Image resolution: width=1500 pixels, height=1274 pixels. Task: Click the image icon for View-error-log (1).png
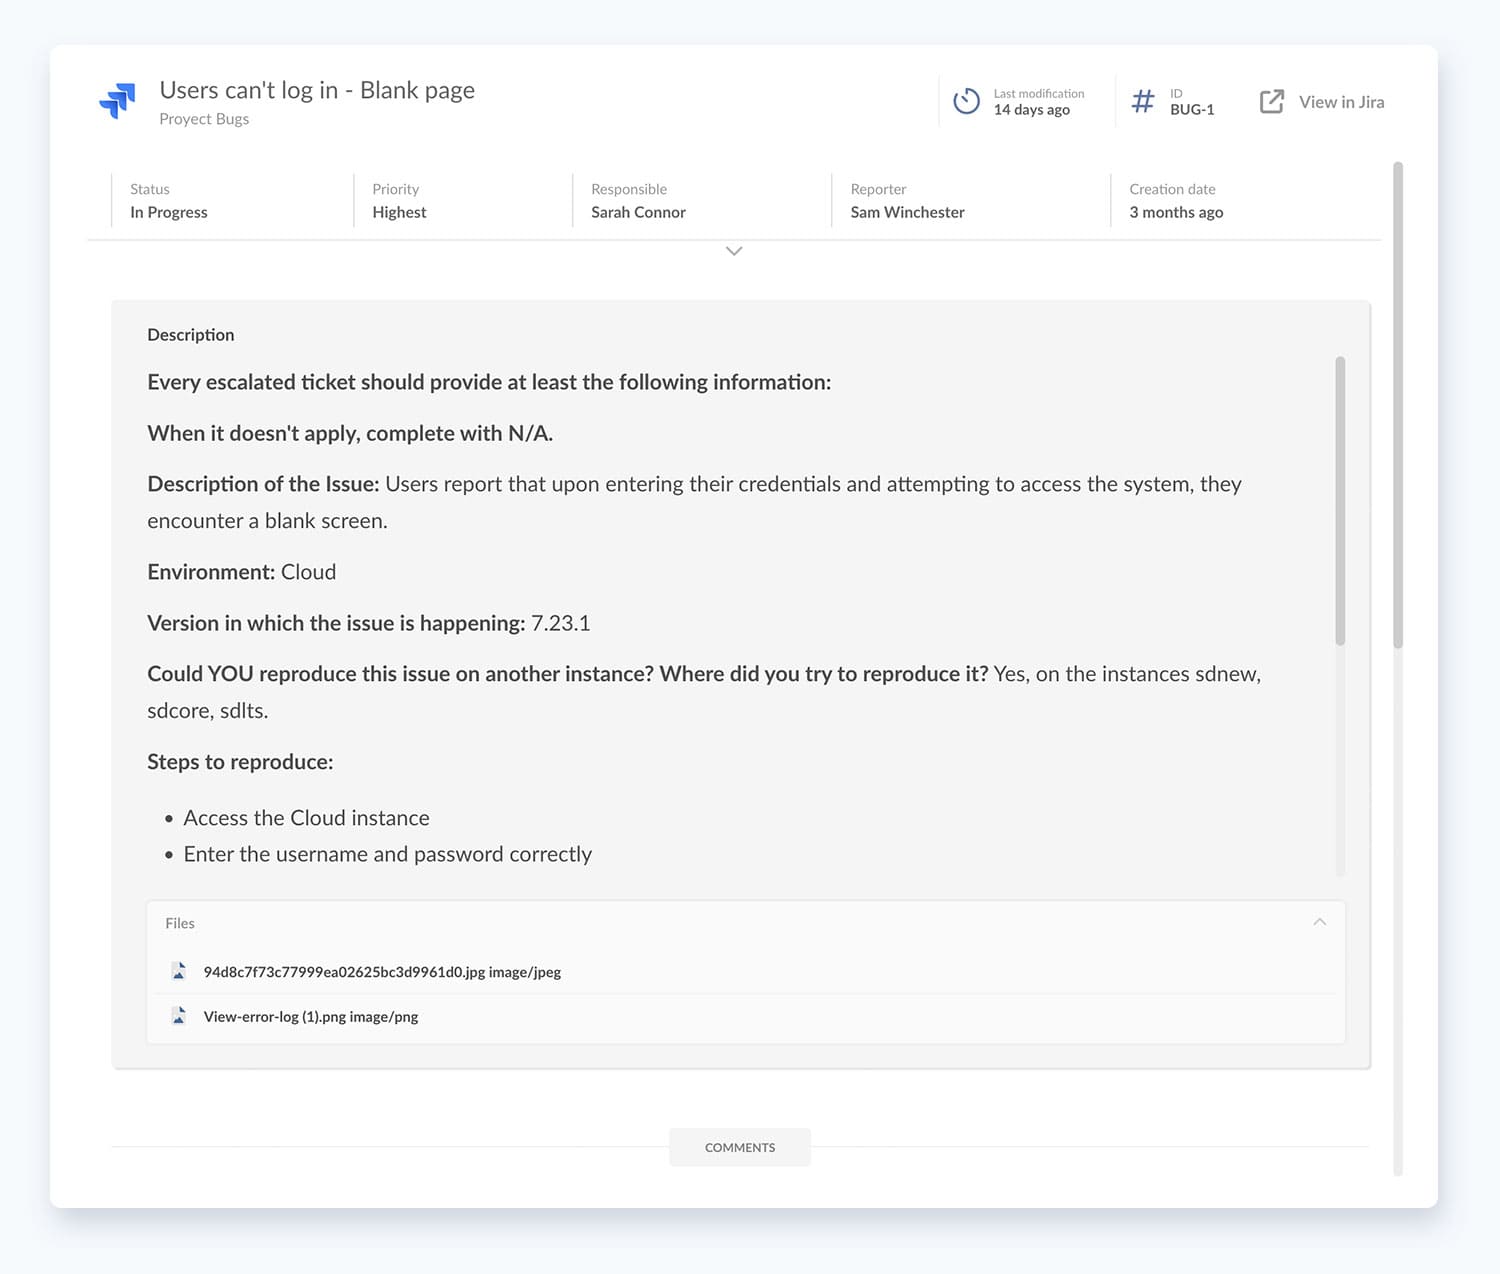(179, 1015)
